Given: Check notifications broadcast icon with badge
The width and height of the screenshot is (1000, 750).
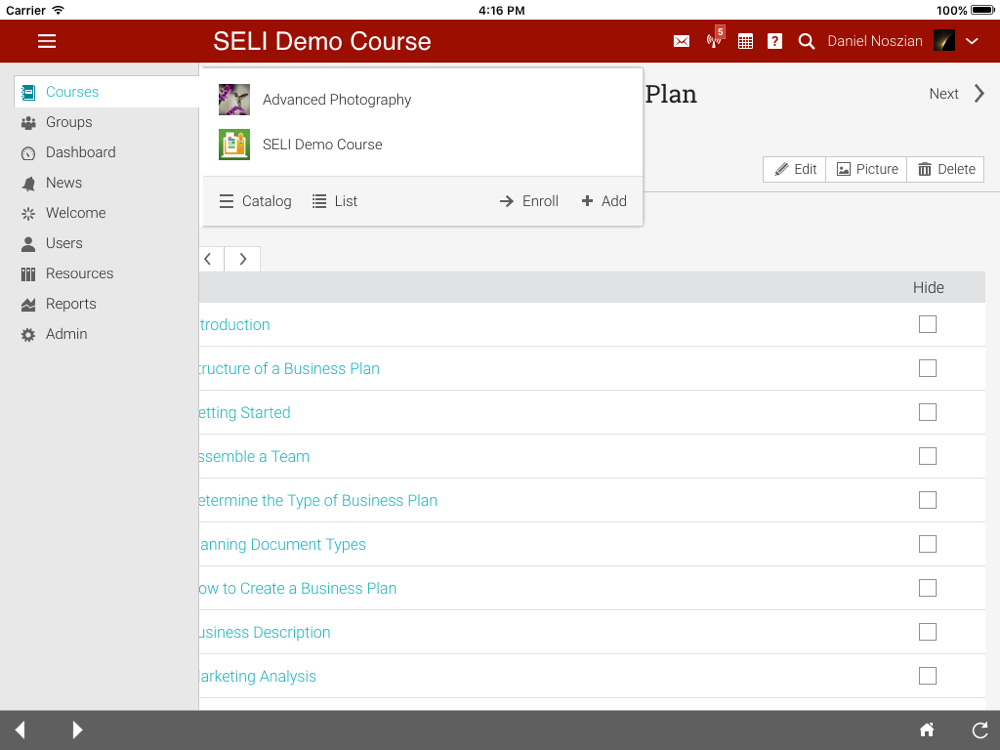Looking at the screenshot, I should [x=714, y=39].
